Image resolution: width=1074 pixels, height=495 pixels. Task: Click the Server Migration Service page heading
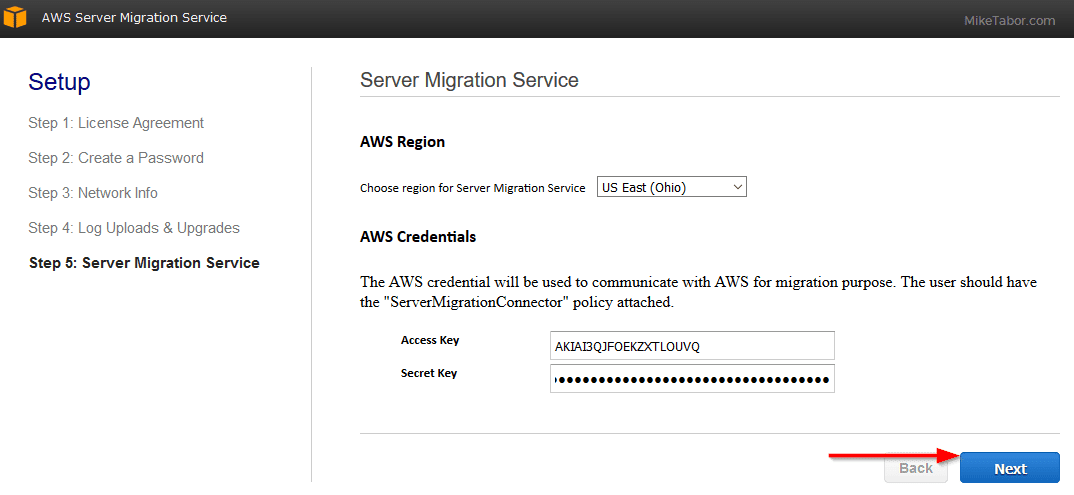click(469, 79)
